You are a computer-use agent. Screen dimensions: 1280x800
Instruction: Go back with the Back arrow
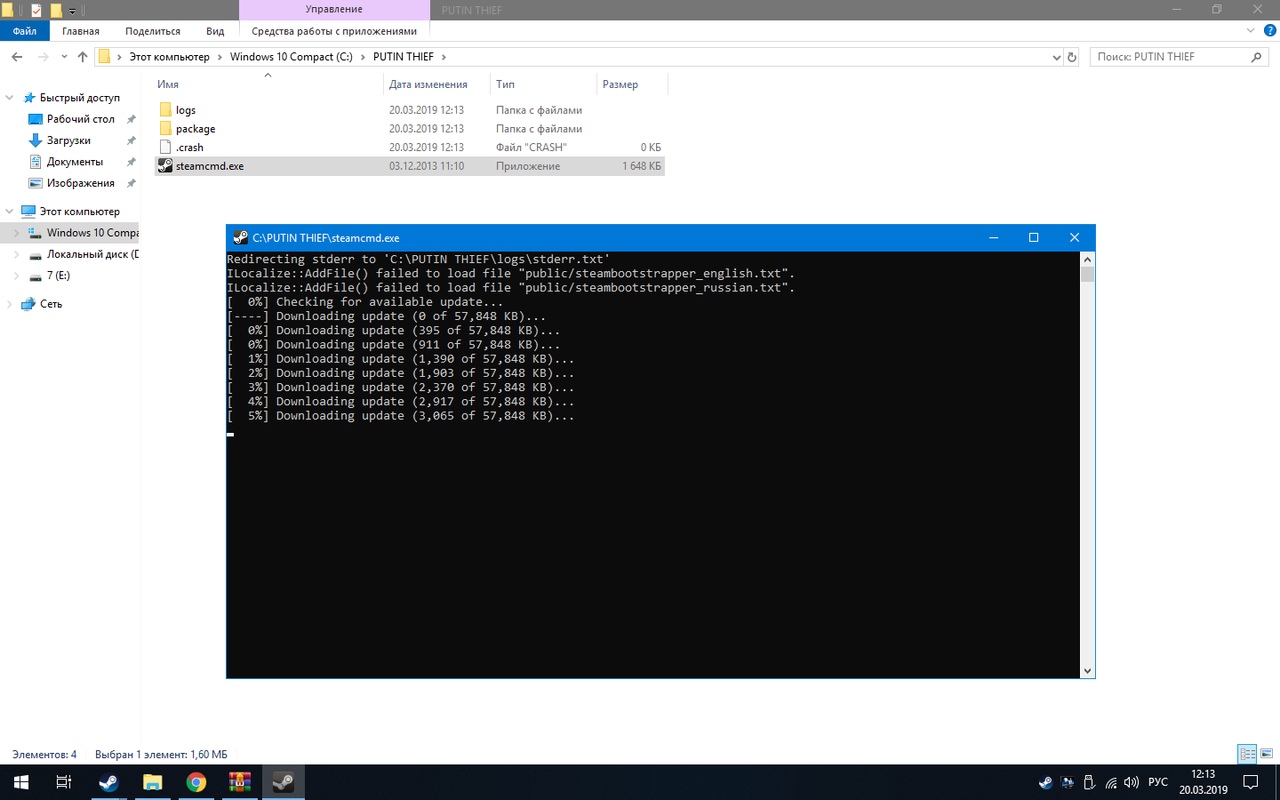(x=17, y=57)
